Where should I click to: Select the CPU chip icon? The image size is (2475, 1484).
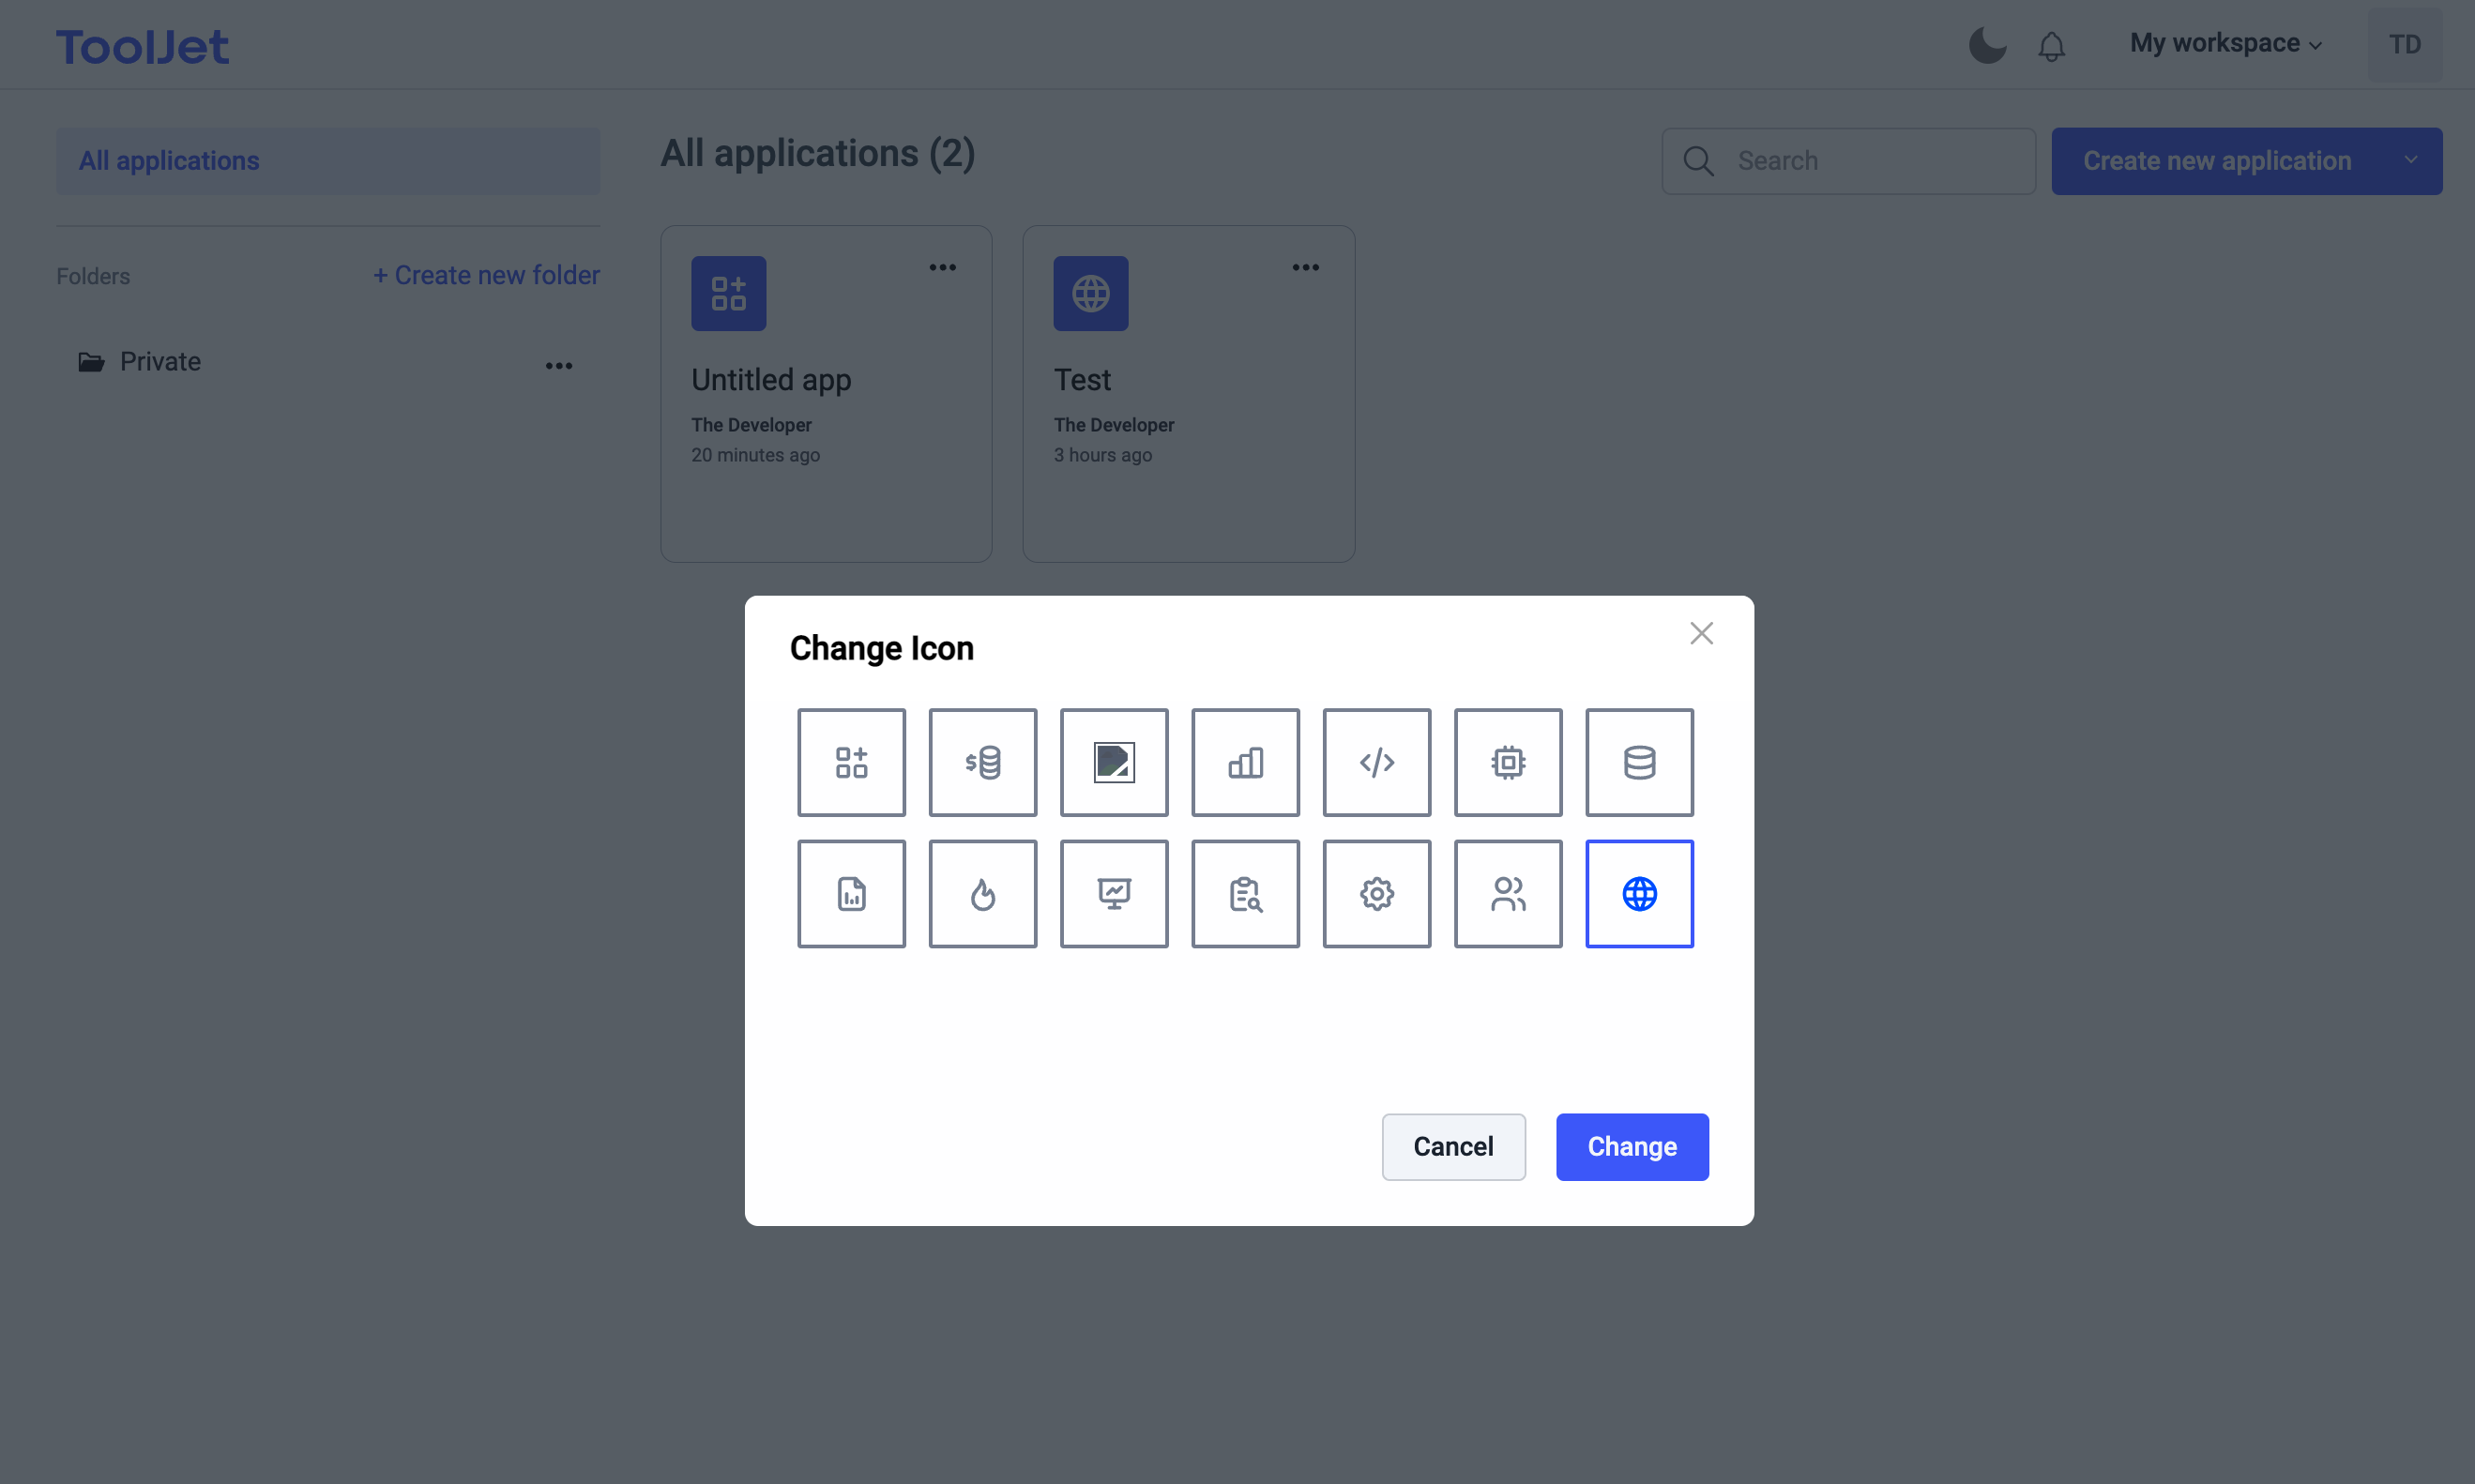tap(1507, 762)
